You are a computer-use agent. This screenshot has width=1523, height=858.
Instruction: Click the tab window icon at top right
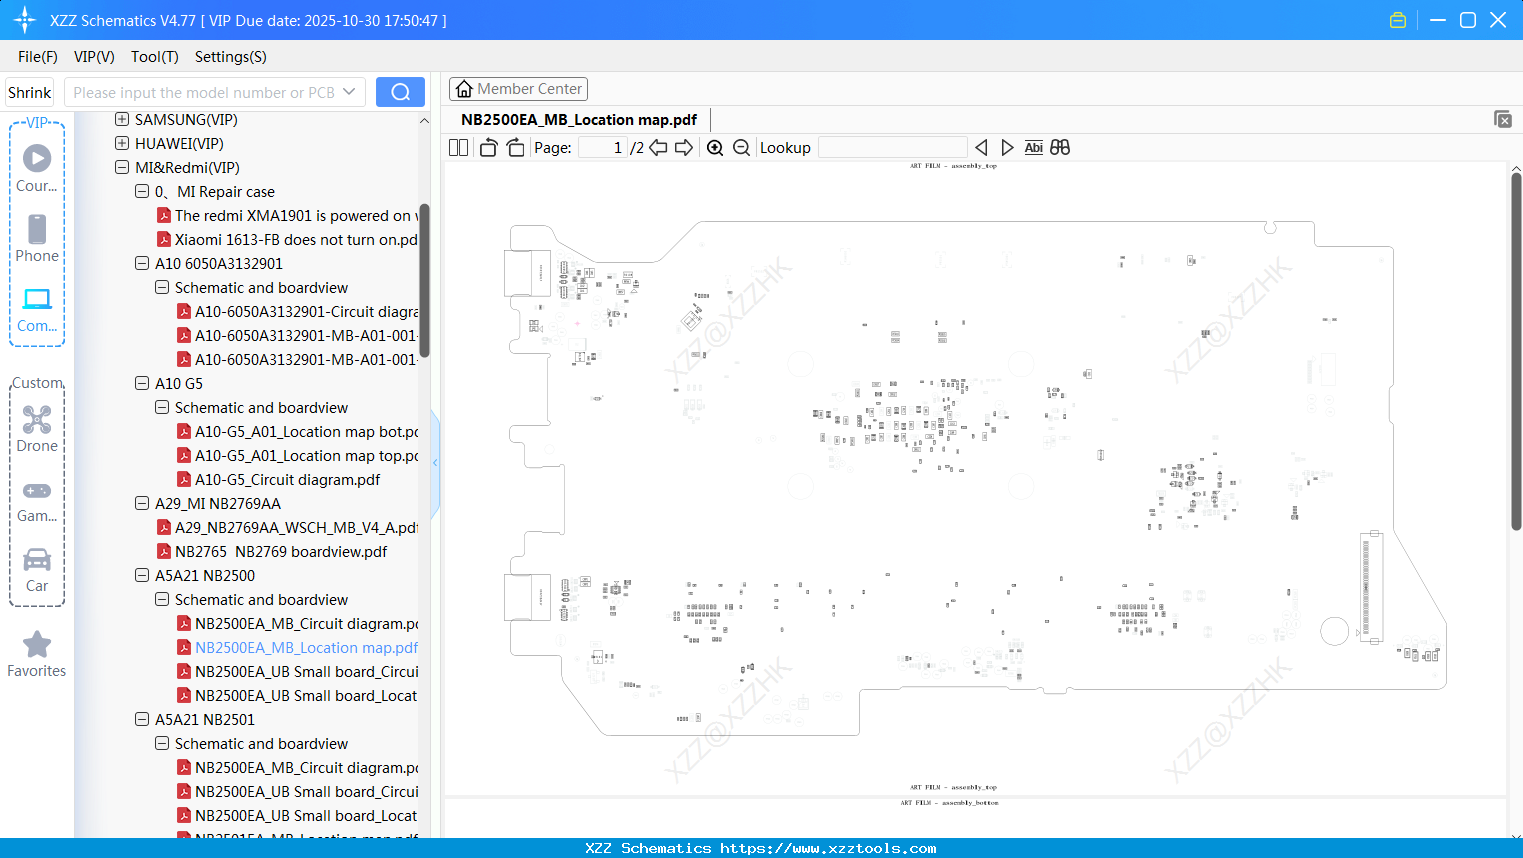[1502, 119]
